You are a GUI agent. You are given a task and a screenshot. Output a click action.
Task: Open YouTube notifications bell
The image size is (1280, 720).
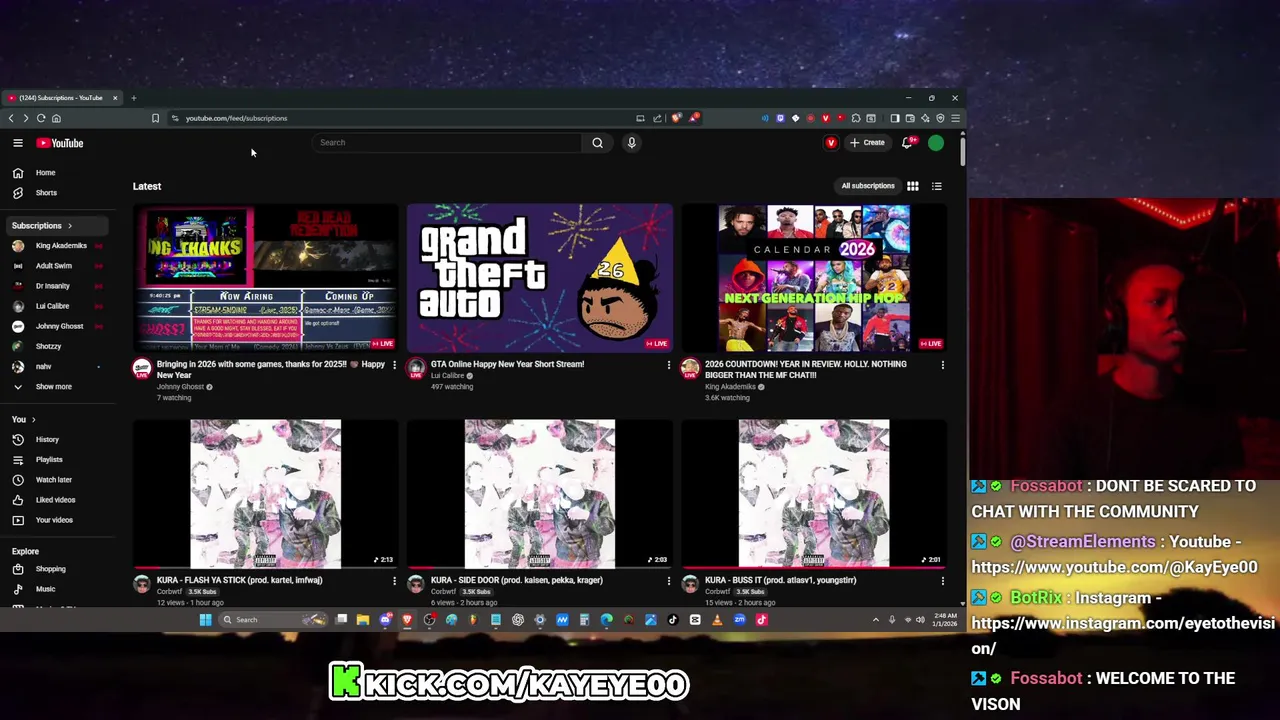click(x=907, y=142)
